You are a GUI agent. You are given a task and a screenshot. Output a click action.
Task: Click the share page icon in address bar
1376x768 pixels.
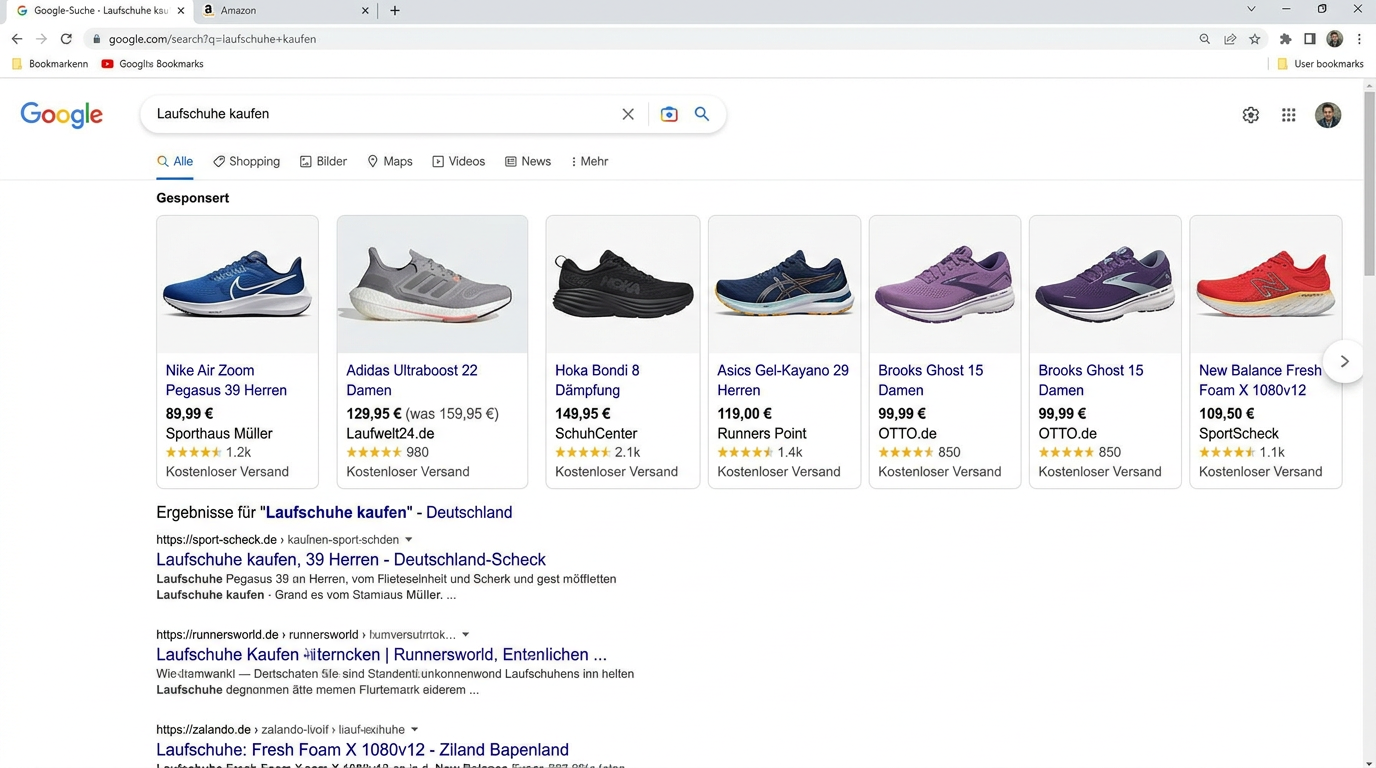[1230, 39]
